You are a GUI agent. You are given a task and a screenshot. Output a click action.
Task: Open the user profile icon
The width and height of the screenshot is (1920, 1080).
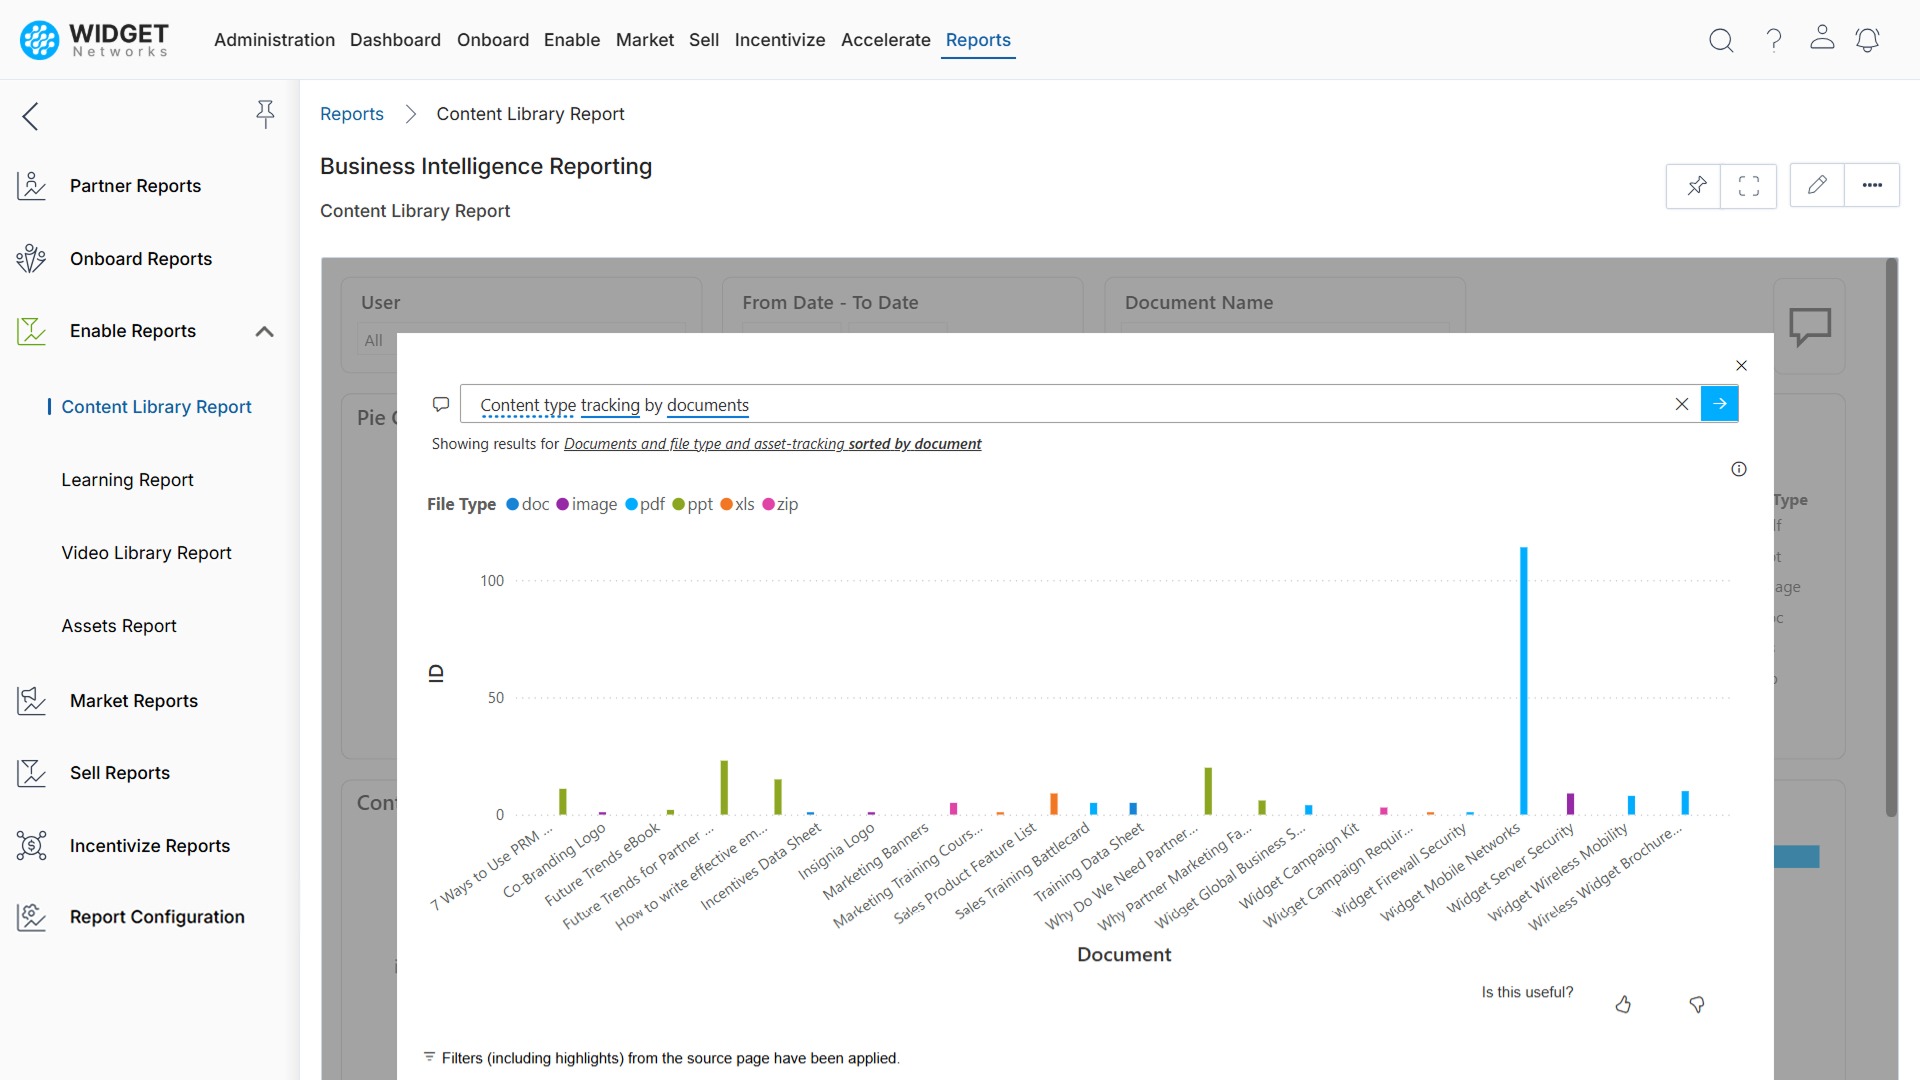(x=1822, y=40)
